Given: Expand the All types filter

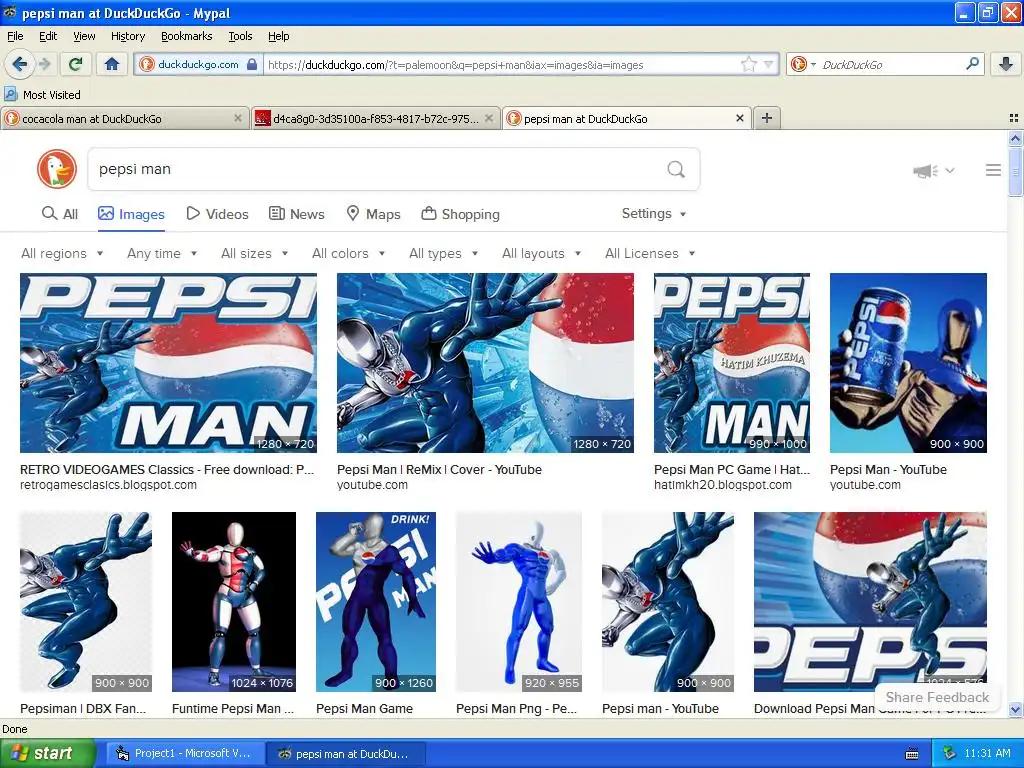Looking at the screenshot, I should (x=443, y=253).
